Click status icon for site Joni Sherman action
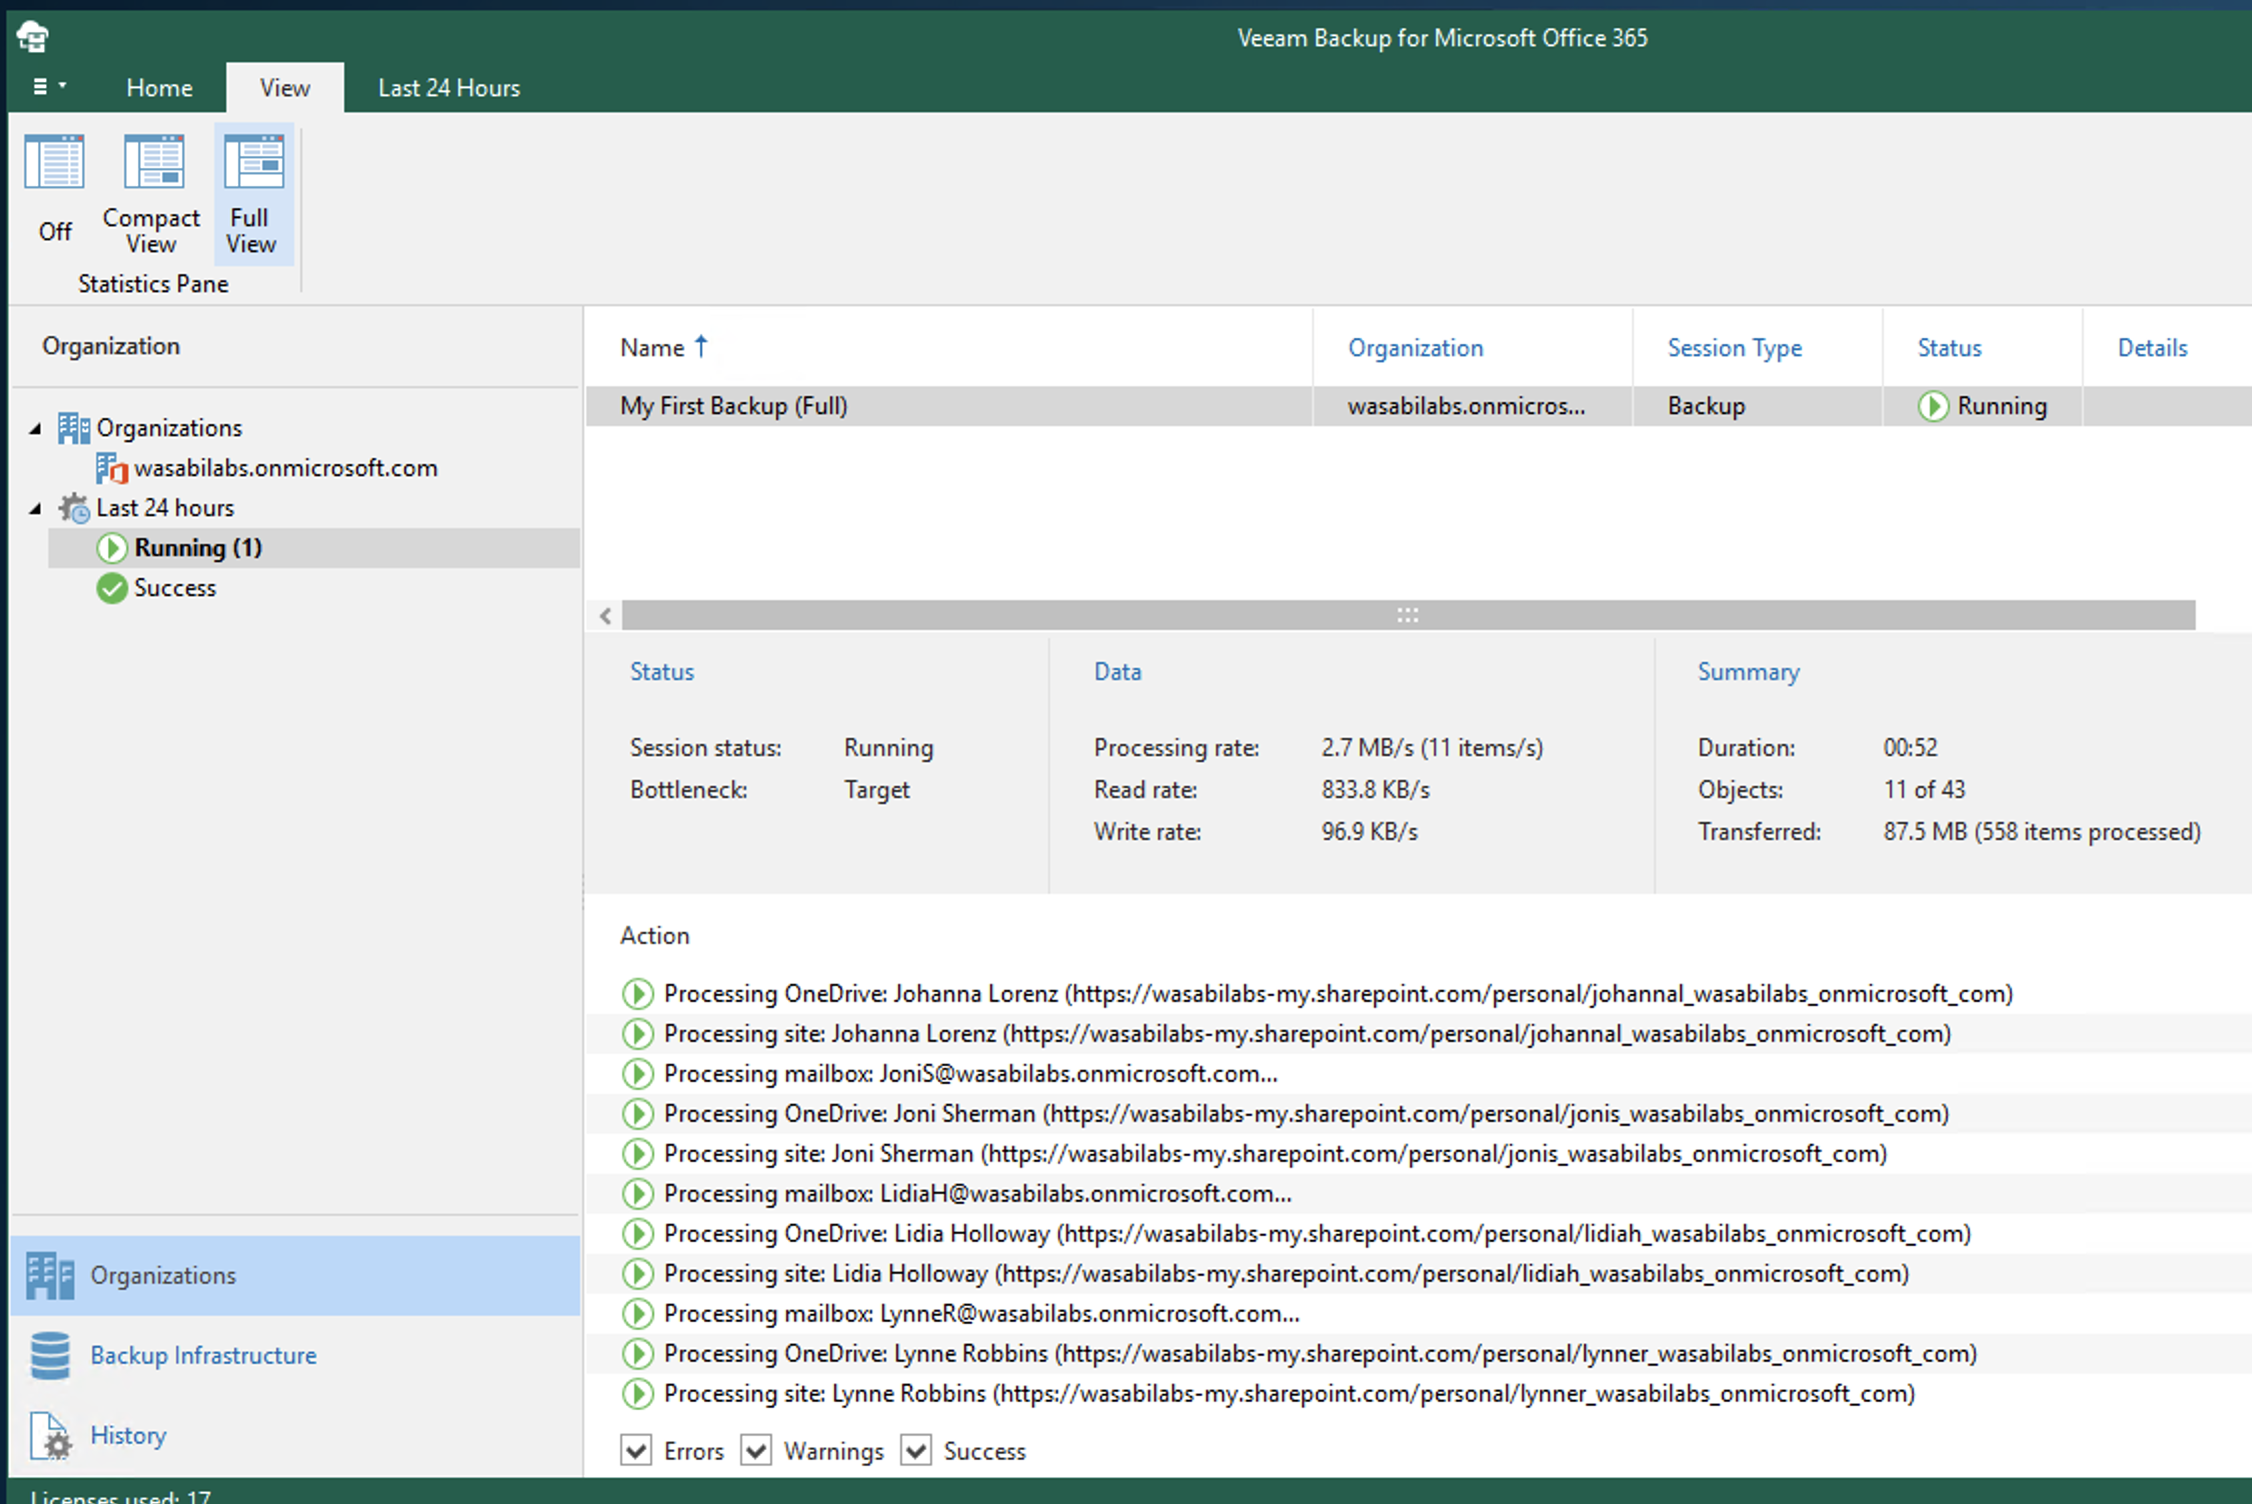 coord(638,1154)
